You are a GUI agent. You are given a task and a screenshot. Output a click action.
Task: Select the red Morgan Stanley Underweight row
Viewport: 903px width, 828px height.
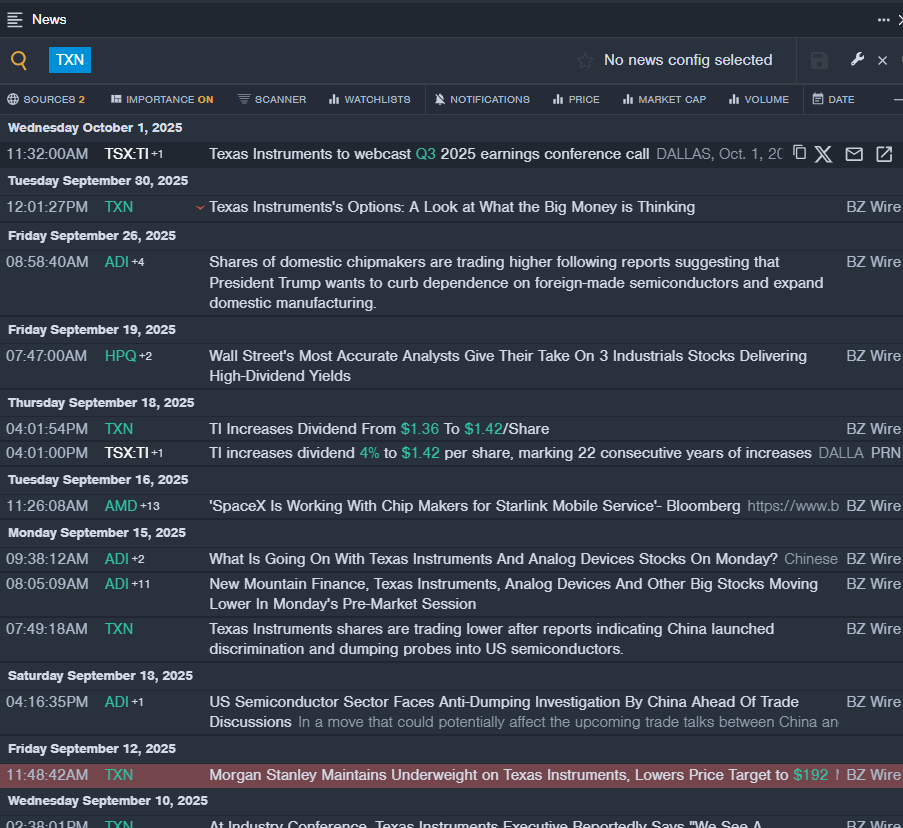coord(450,775)
